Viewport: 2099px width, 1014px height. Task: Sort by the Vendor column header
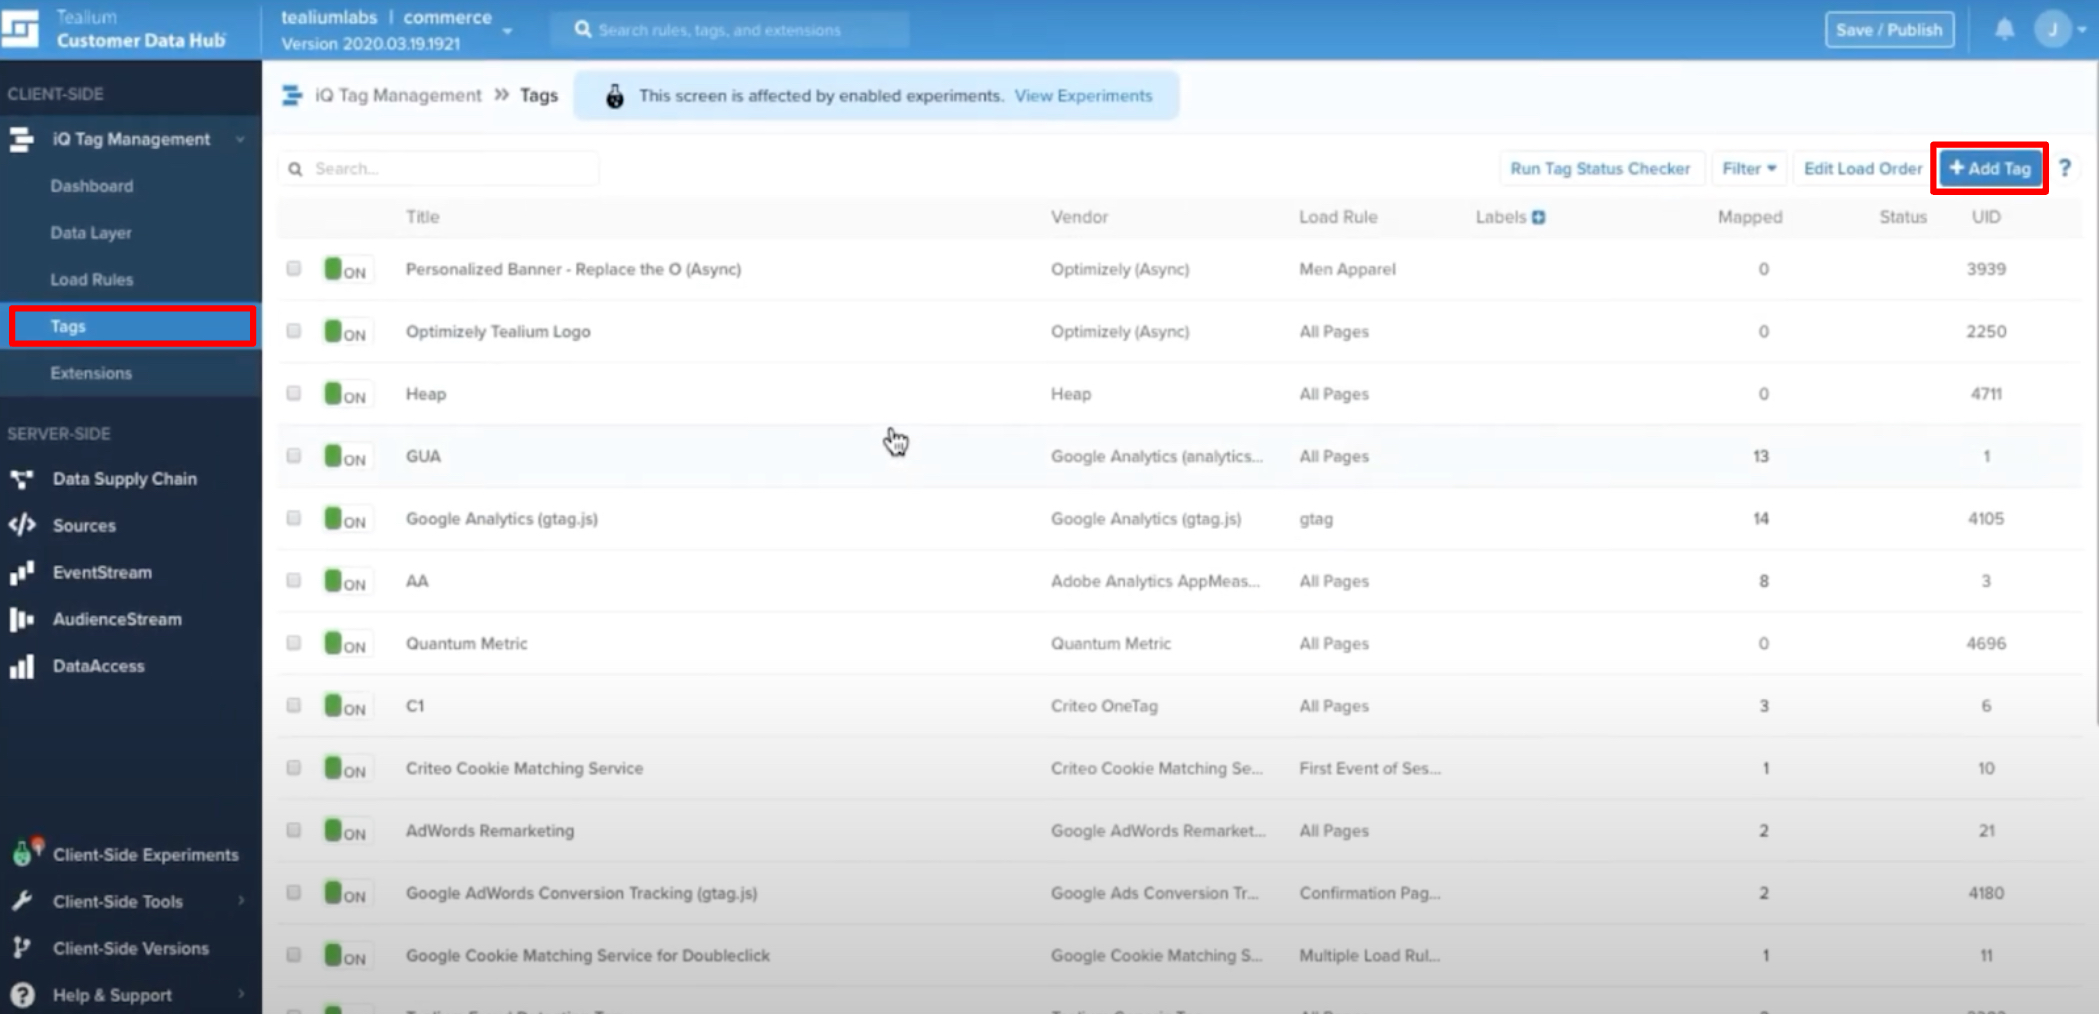pyautogui.click(x=1079, y=217)
